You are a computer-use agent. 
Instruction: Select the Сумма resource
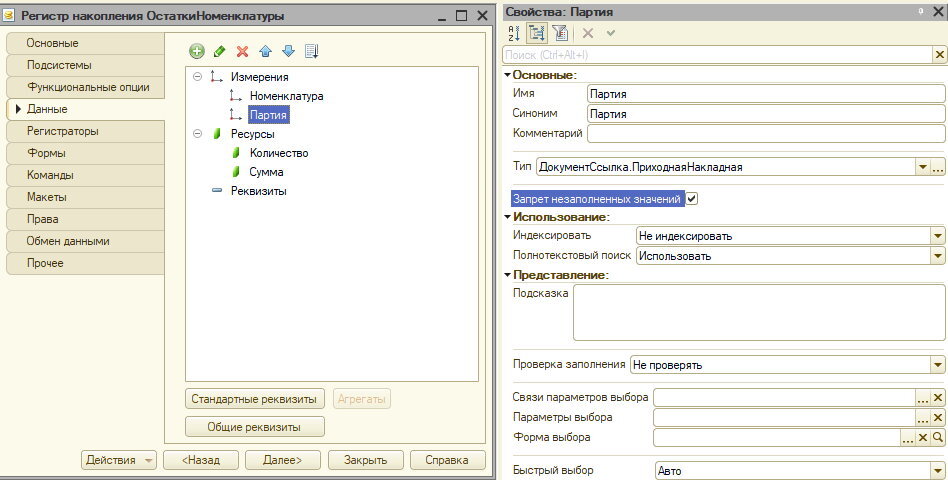tap(266, 172)
